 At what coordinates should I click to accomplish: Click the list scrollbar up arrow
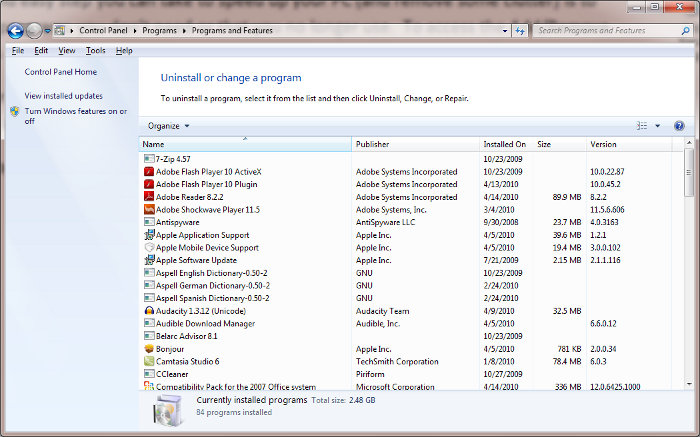pos(689,143)
